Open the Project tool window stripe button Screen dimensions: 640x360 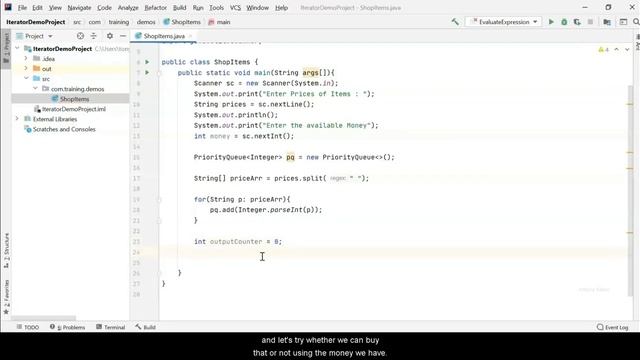point(6,49)
